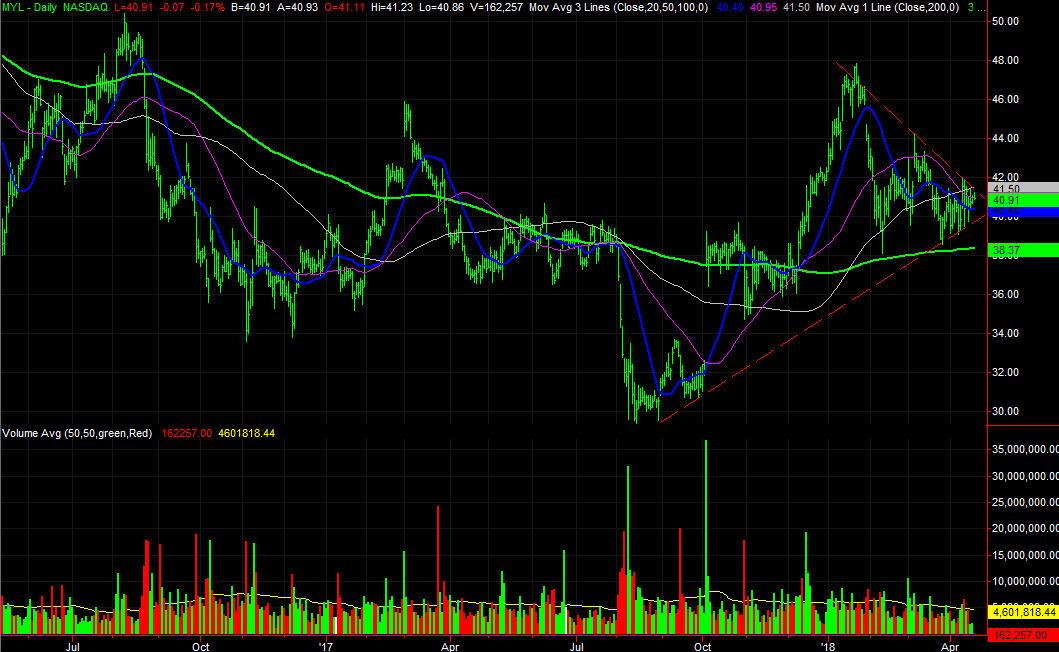The height and width of the screenshot is (652, 1059).
Task: Select the V=162,257 volume value in header
Action: 496,7
